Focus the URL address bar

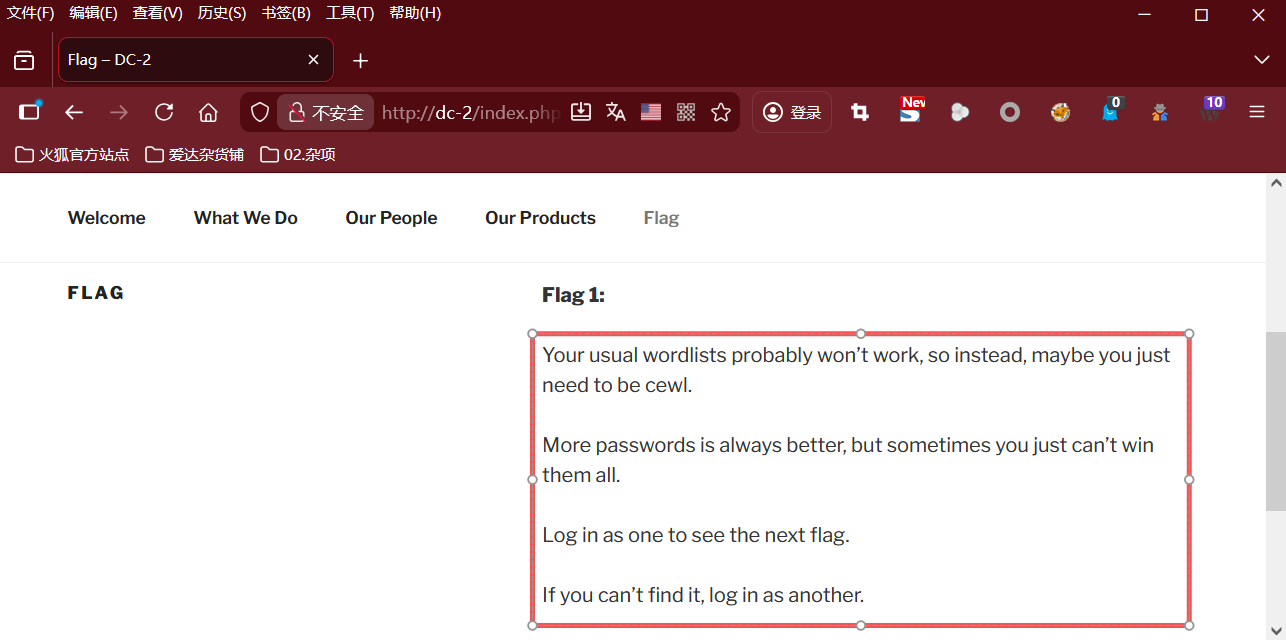tap(470, 113)
